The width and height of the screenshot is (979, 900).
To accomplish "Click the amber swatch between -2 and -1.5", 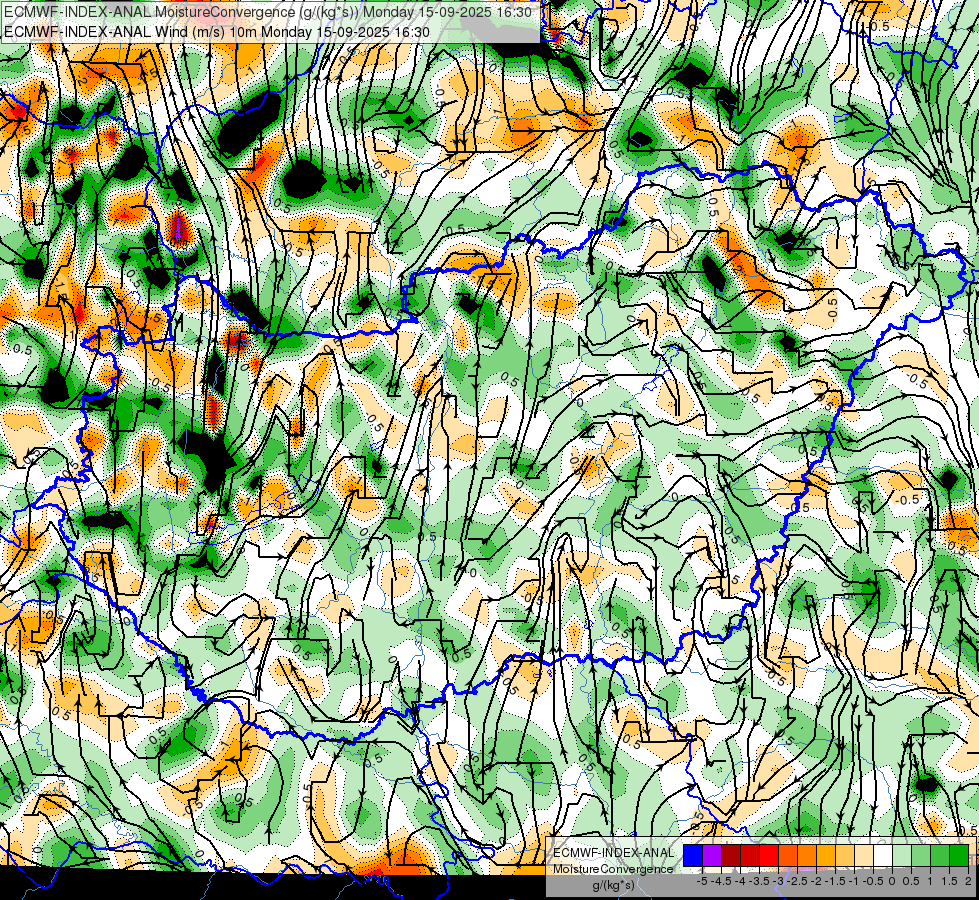I will [x=826, y=856].
